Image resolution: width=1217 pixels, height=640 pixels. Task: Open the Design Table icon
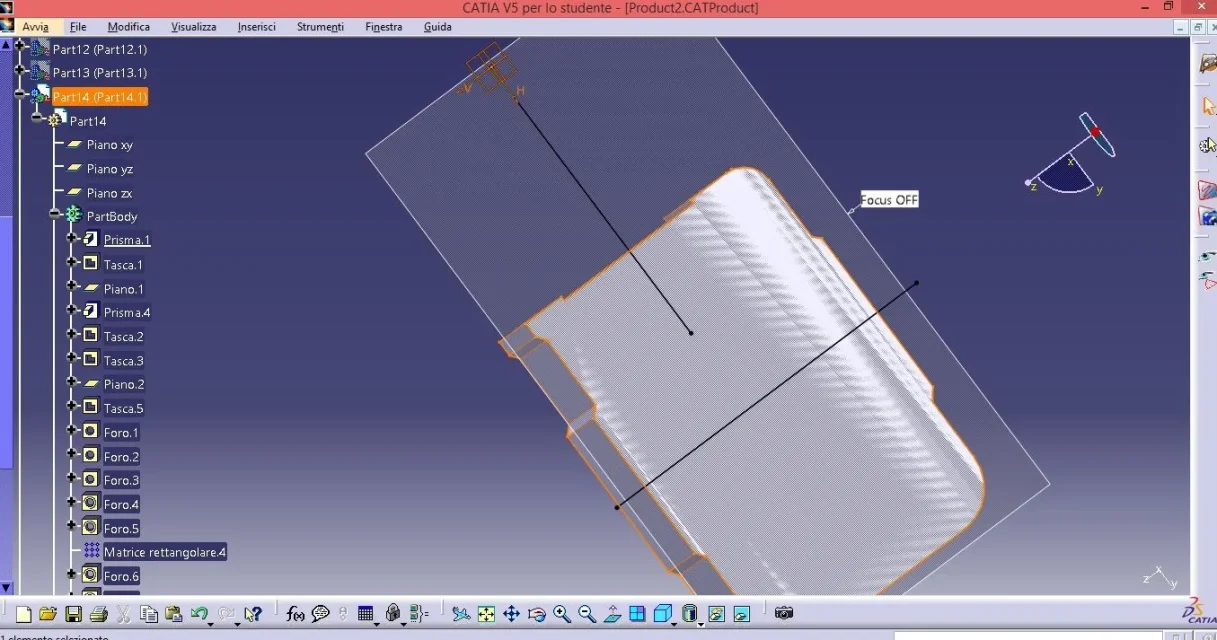(366, 614)
